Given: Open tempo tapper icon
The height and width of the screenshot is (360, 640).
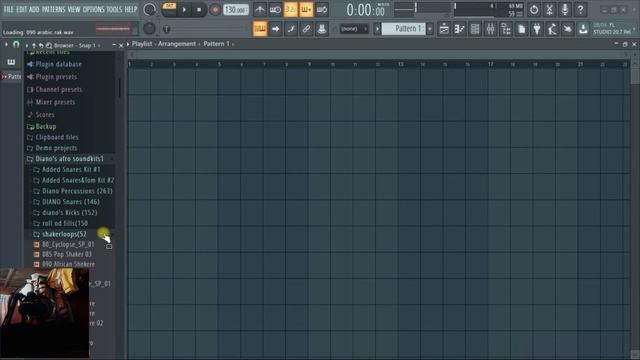Looking at the screenshot, I should (553, 29).
